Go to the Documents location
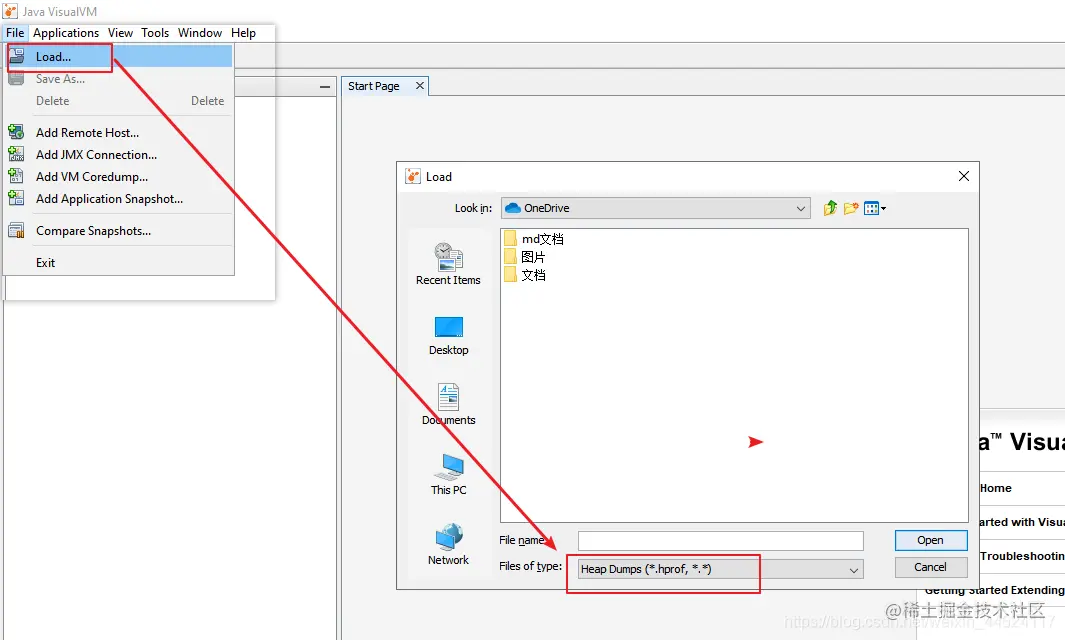This screenshot has width=1065, height=640. pos(448,405)
